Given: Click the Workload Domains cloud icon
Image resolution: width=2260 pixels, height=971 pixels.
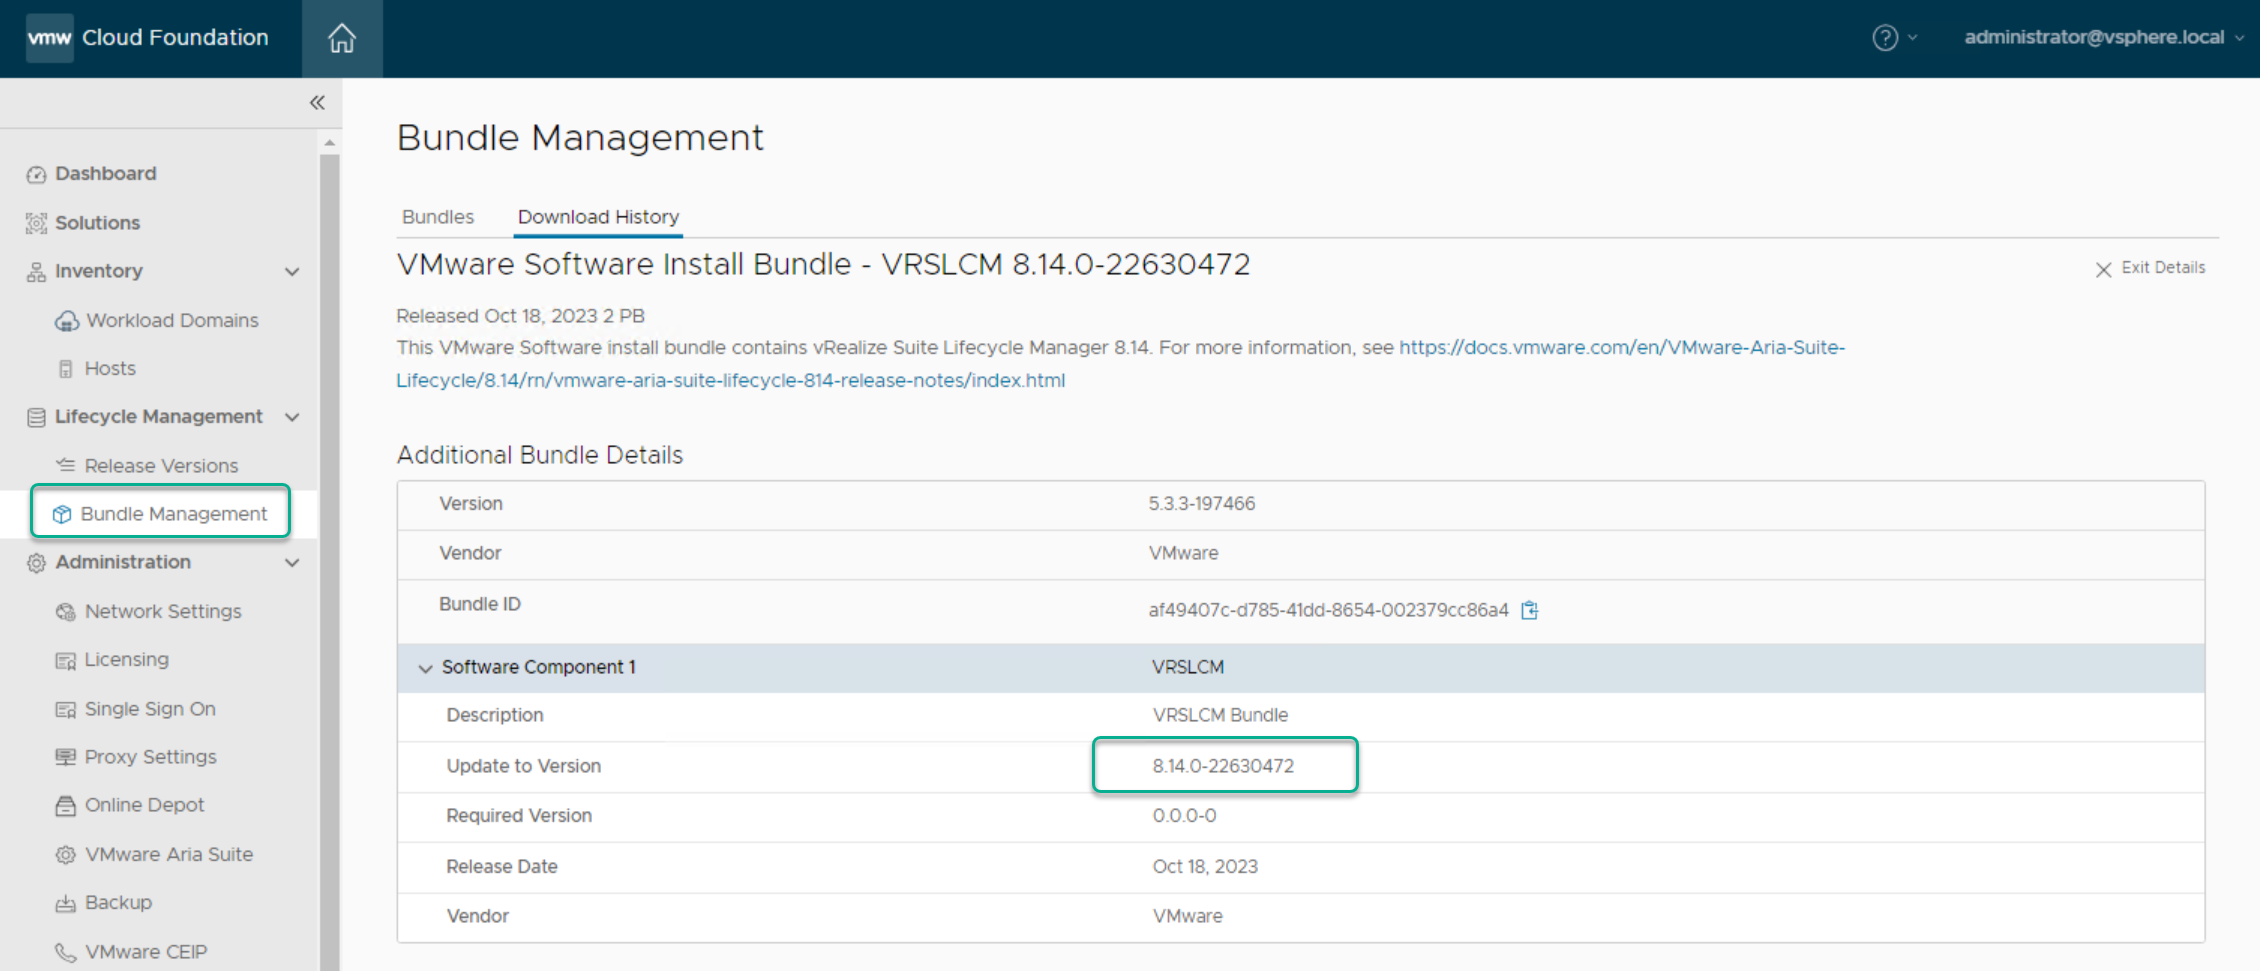Looking at the screenshot, I should click(x=67, y=321).
